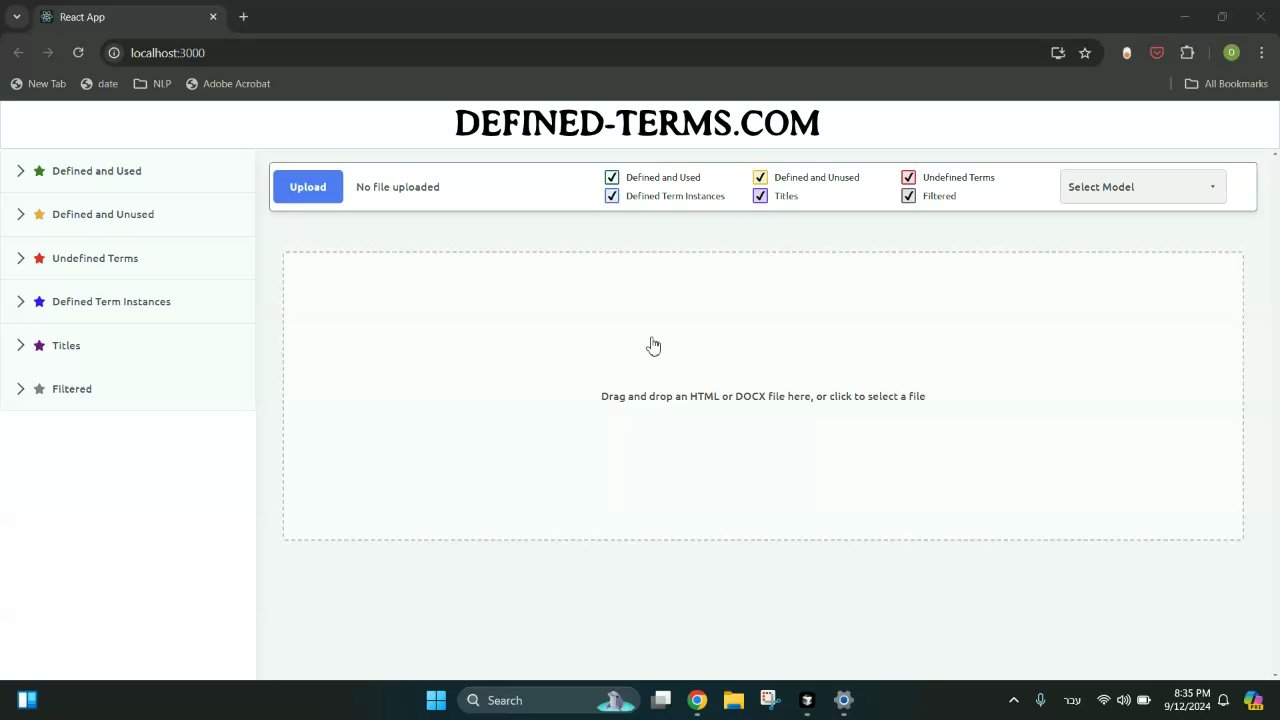Expand the Defined and Unused sidebar section
This screenshot has width=1280, height=720.
[20, 214]
